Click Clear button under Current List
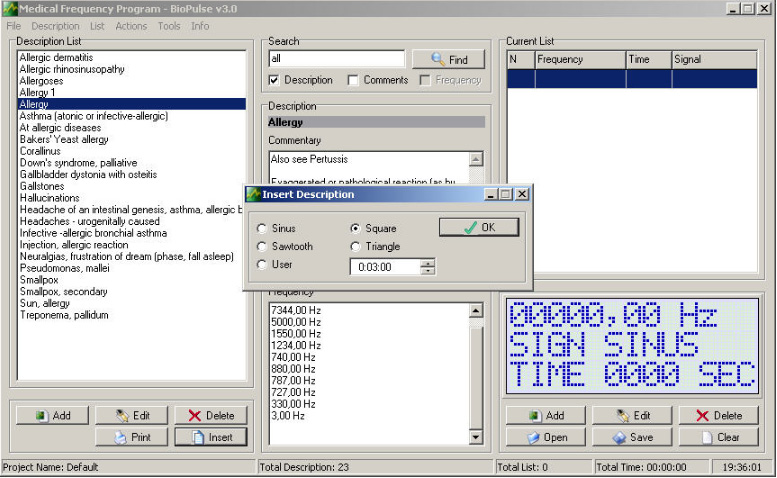This screenshot has width=777, height=478. tap(718, 437)
